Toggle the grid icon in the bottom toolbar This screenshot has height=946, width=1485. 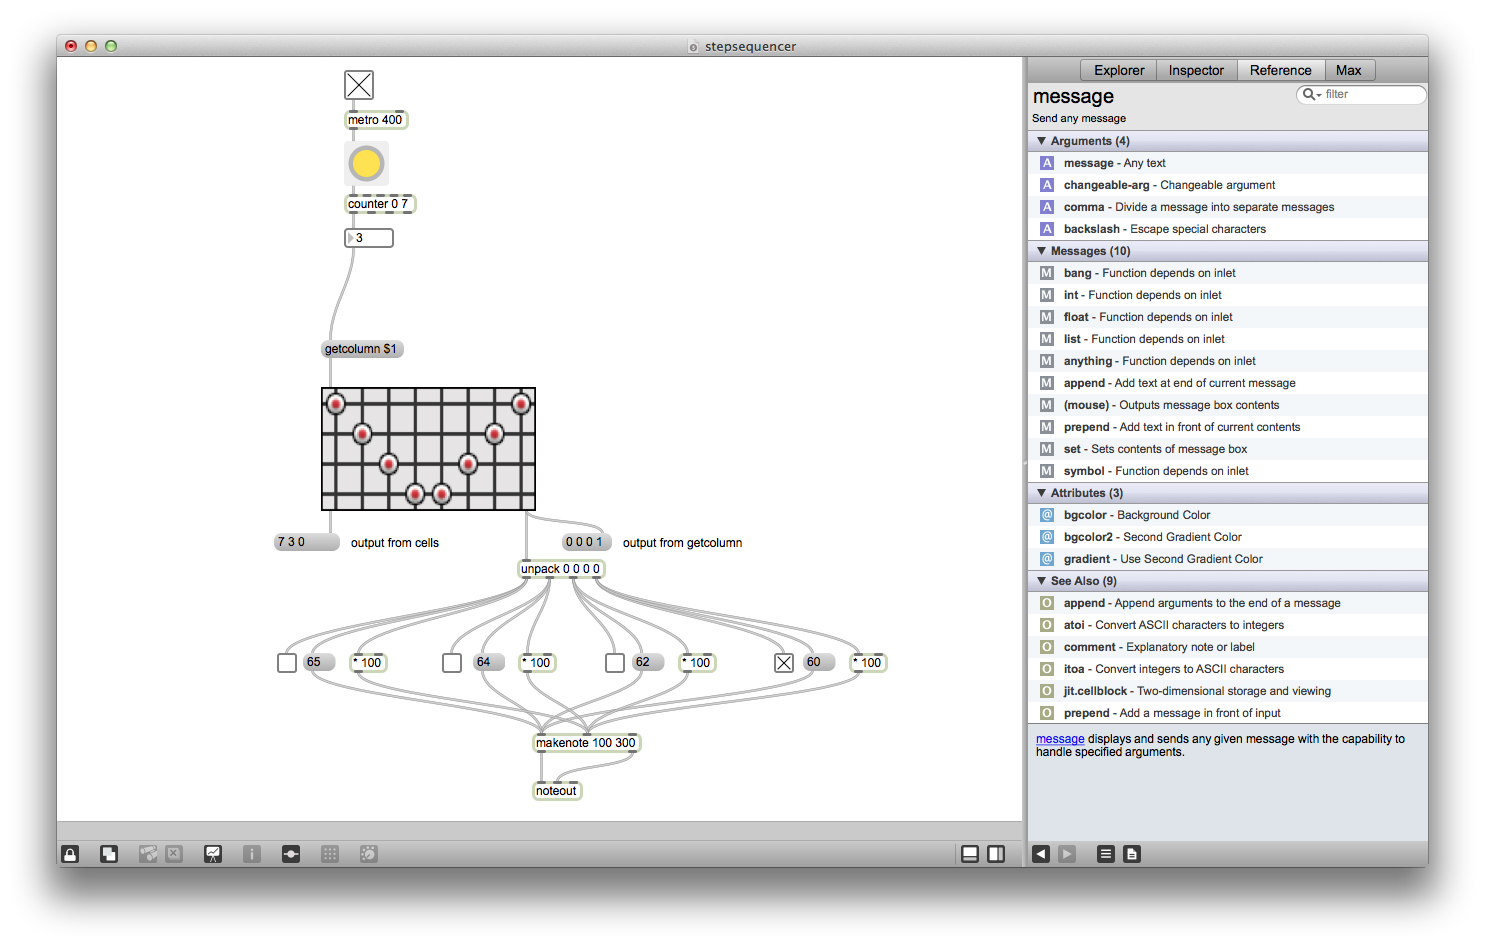point(329,853)
